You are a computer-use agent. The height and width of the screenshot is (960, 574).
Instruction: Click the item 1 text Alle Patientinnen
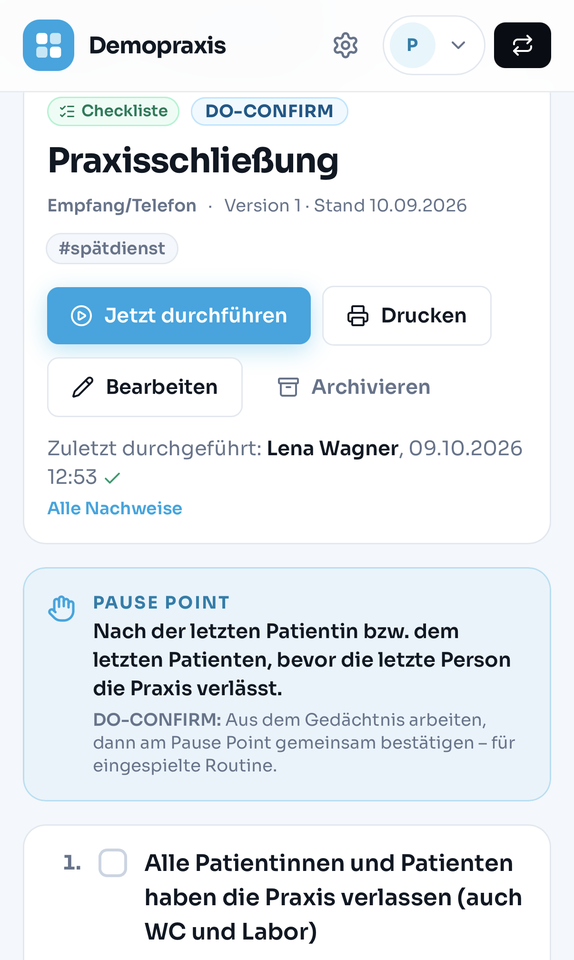click(334, 897)
